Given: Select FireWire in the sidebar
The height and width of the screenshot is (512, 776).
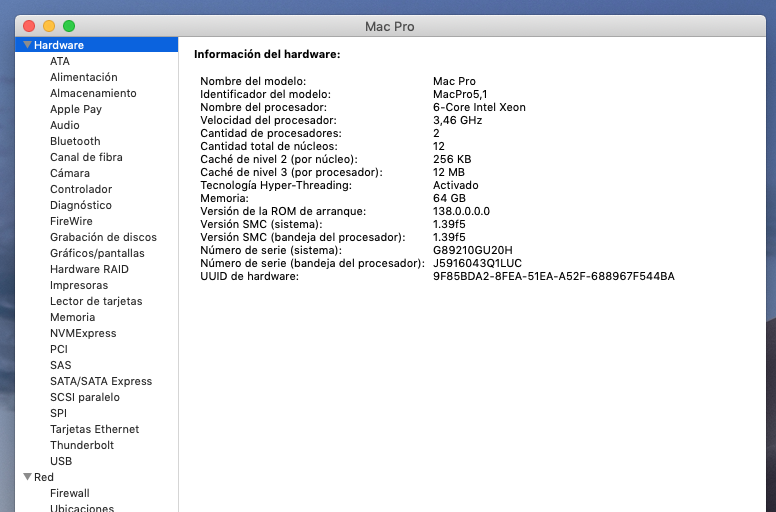Looking at the screenshot, I should (71, 221).
